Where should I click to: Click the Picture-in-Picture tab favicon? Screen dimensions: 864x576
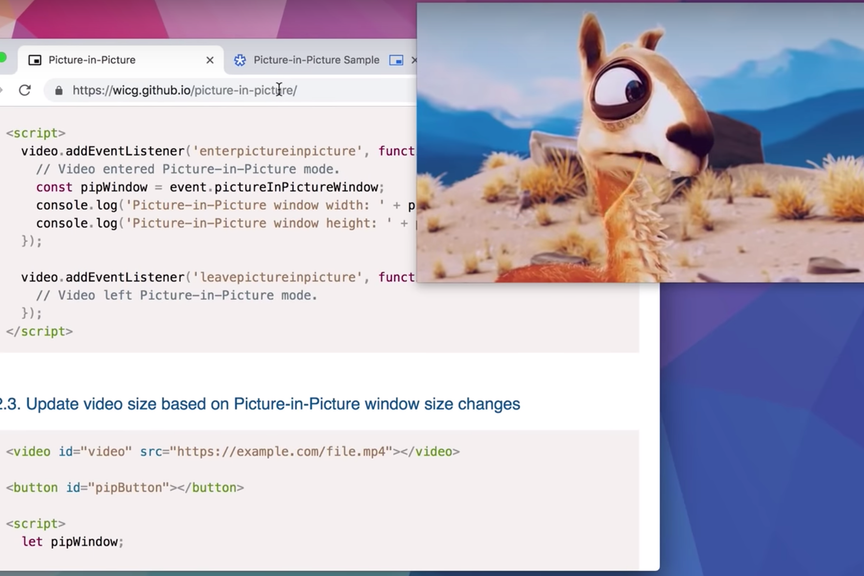click(35, 60)
